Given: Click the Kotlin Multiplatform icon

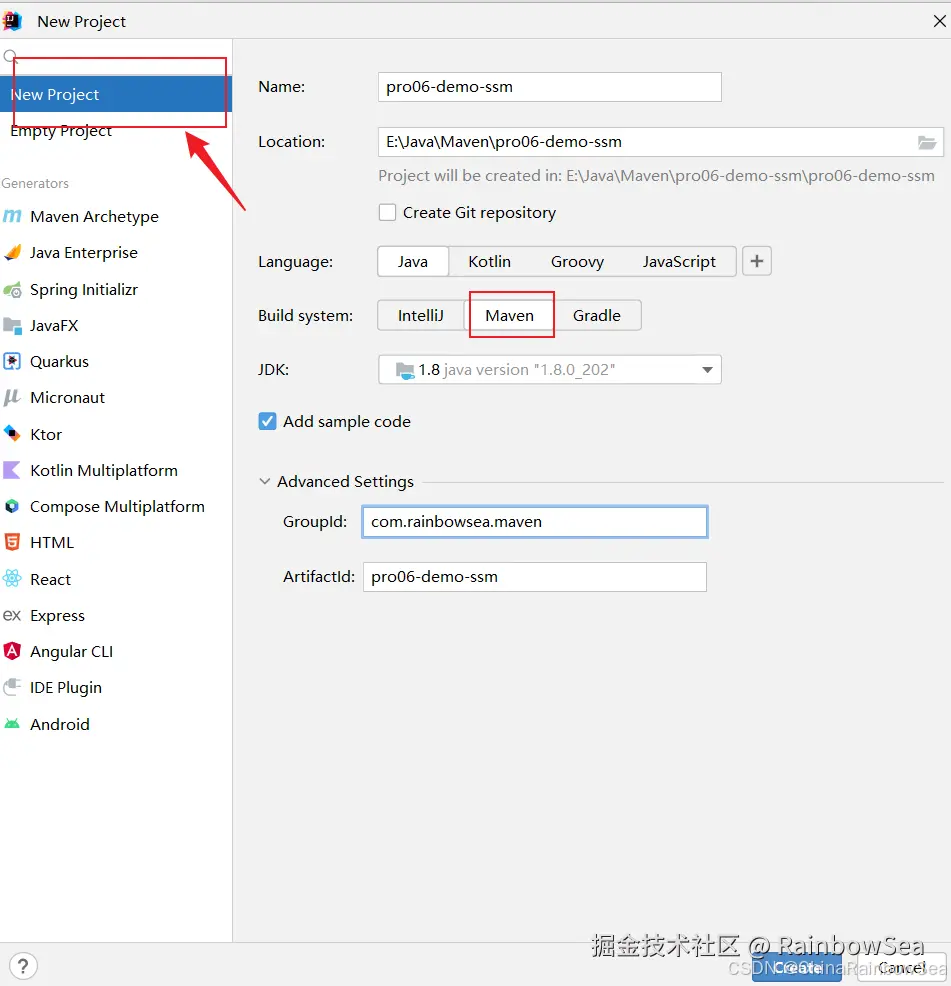Looking at the screenshot, I should (x=12, y=470).
